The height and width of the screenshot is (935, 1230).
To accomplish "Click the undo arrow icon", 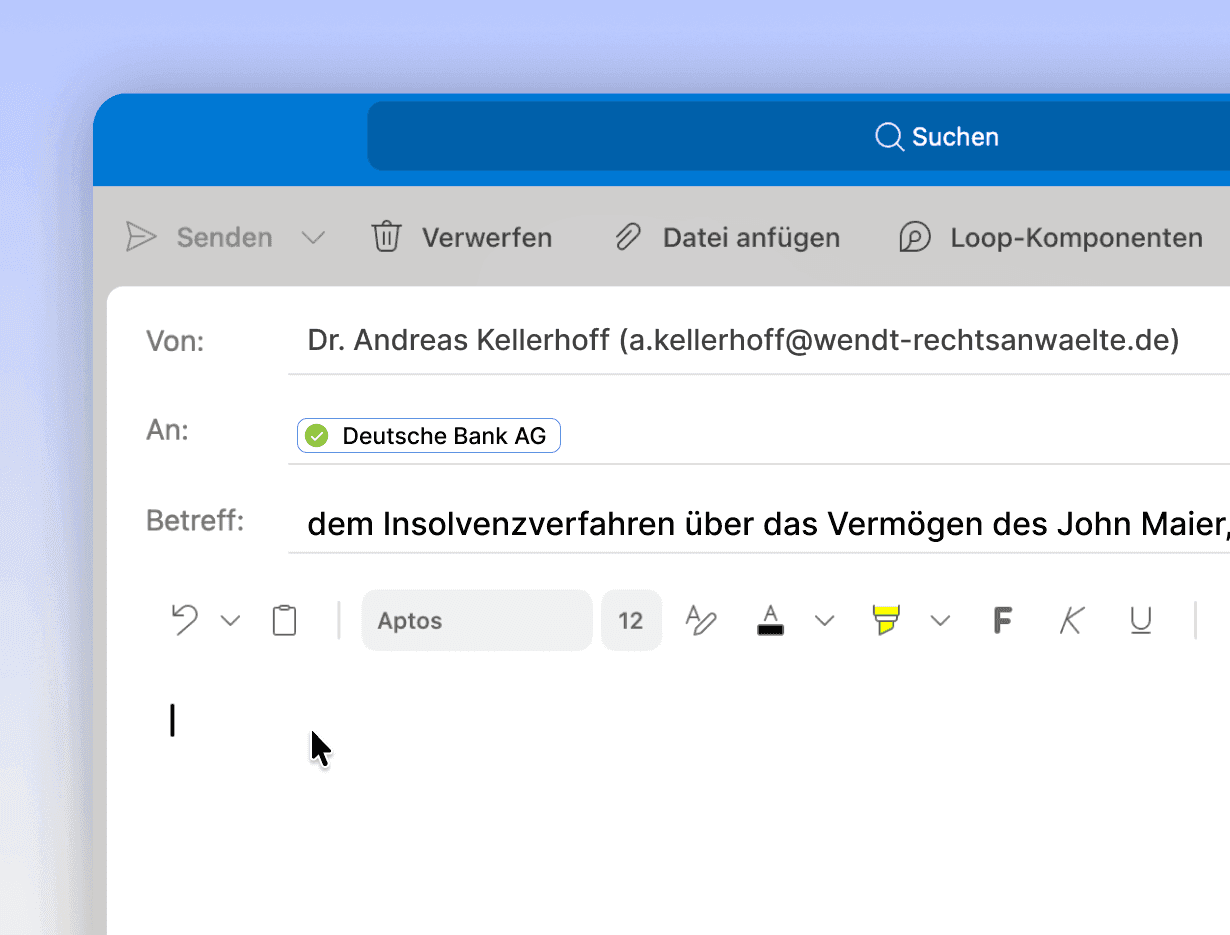I will 185,620.
